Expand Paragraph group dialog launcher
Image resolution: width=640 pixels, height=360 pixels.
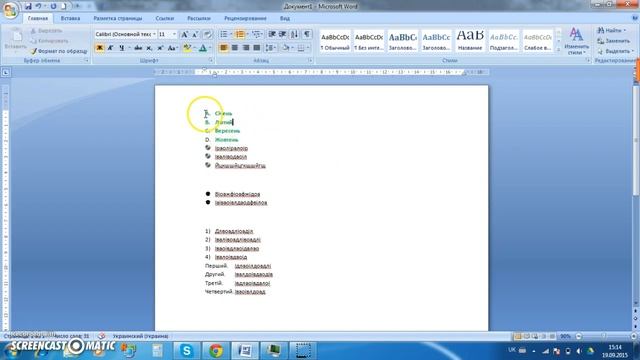click(x=310, y=60)
